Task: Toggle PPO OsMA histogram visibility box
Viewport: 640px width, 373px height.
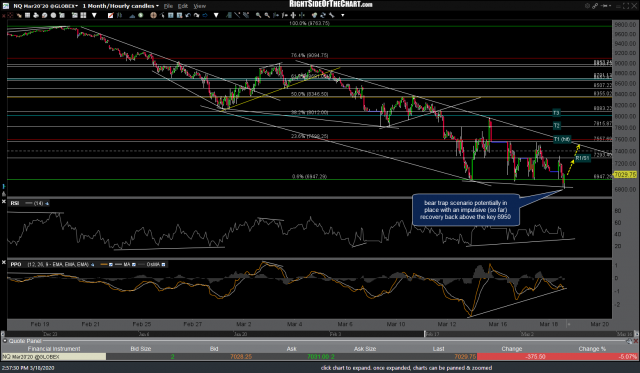Action: click(163, 264)
